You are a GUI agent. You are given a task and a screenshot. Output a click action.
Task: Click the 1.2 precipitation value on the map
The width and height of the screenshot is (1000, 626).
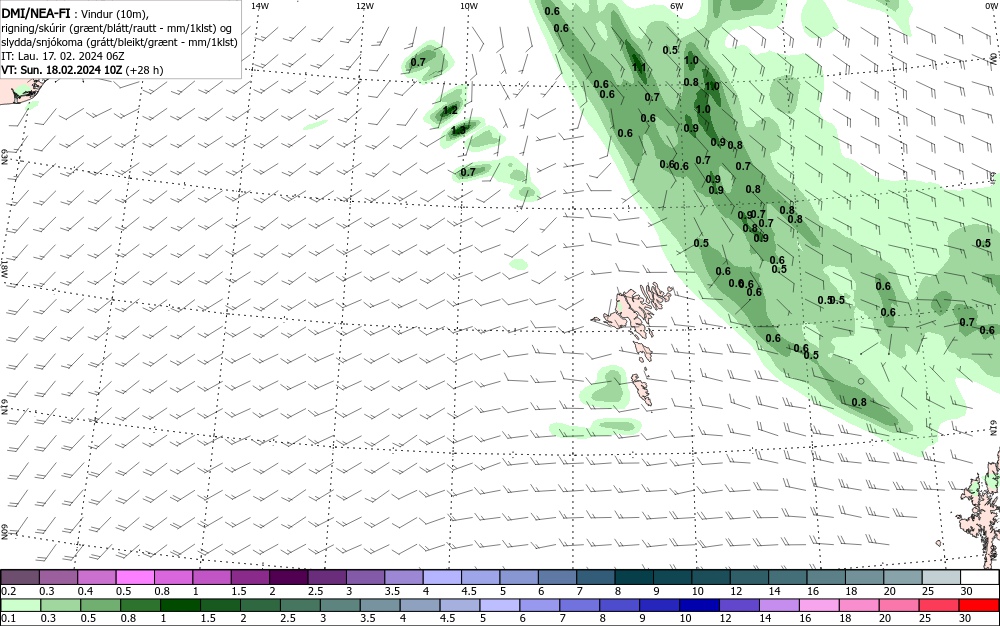point(450,110)
